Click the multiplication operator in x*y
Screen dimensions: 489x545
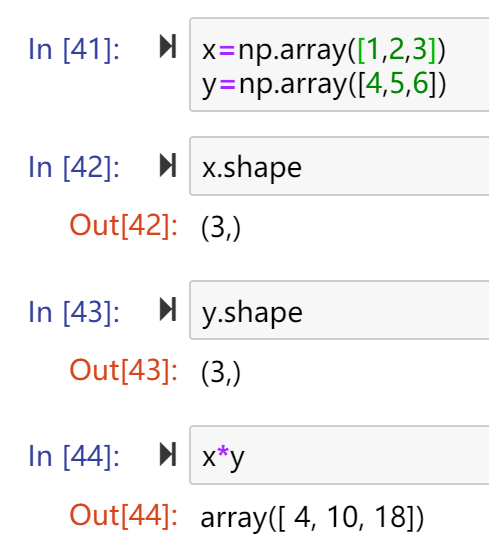tap(223, 453)
